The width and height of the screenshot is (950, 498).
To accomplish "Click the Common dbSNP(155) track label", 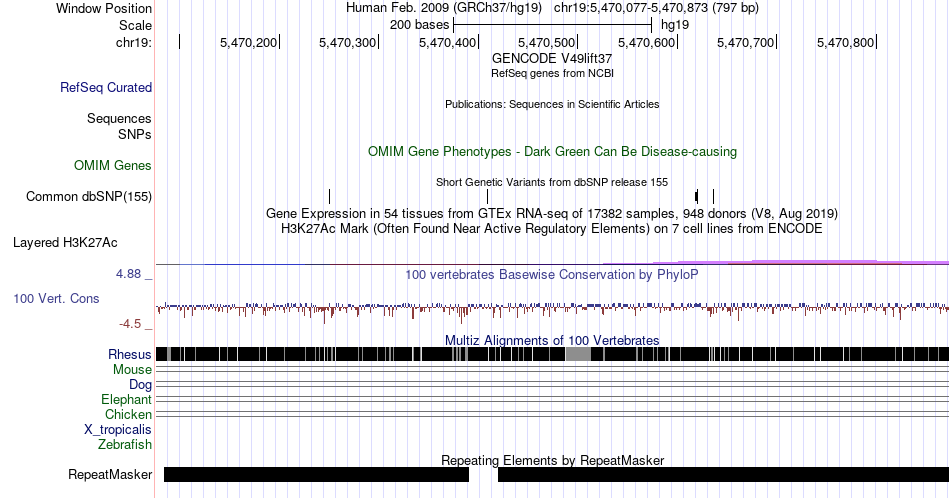I will [88, 196].
